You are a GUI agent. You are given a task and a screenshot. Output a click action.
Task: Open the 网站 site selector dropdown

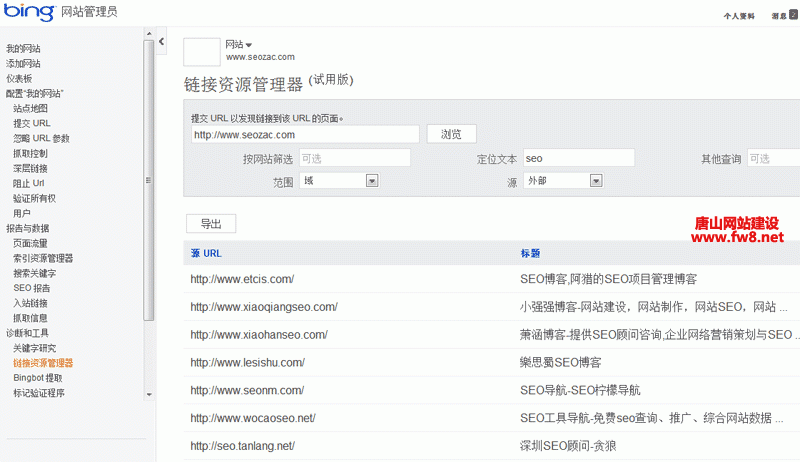(x=239, y=44)
